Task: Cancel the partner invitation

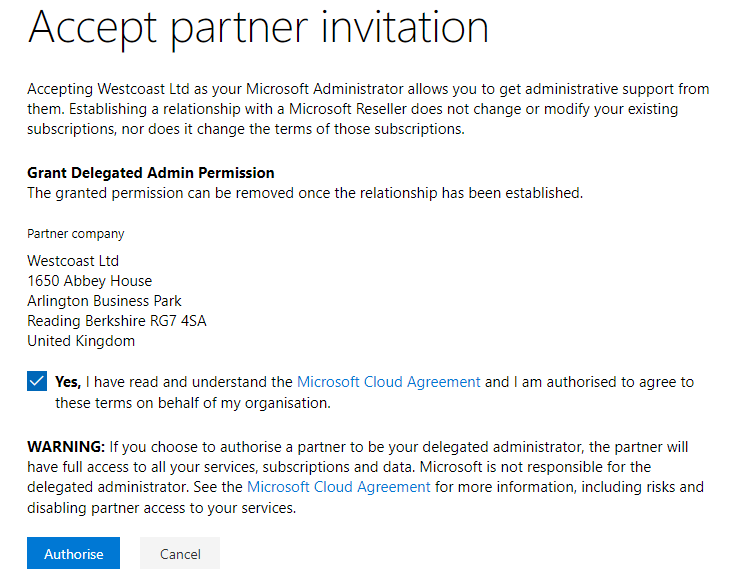Action: (180, 553)
